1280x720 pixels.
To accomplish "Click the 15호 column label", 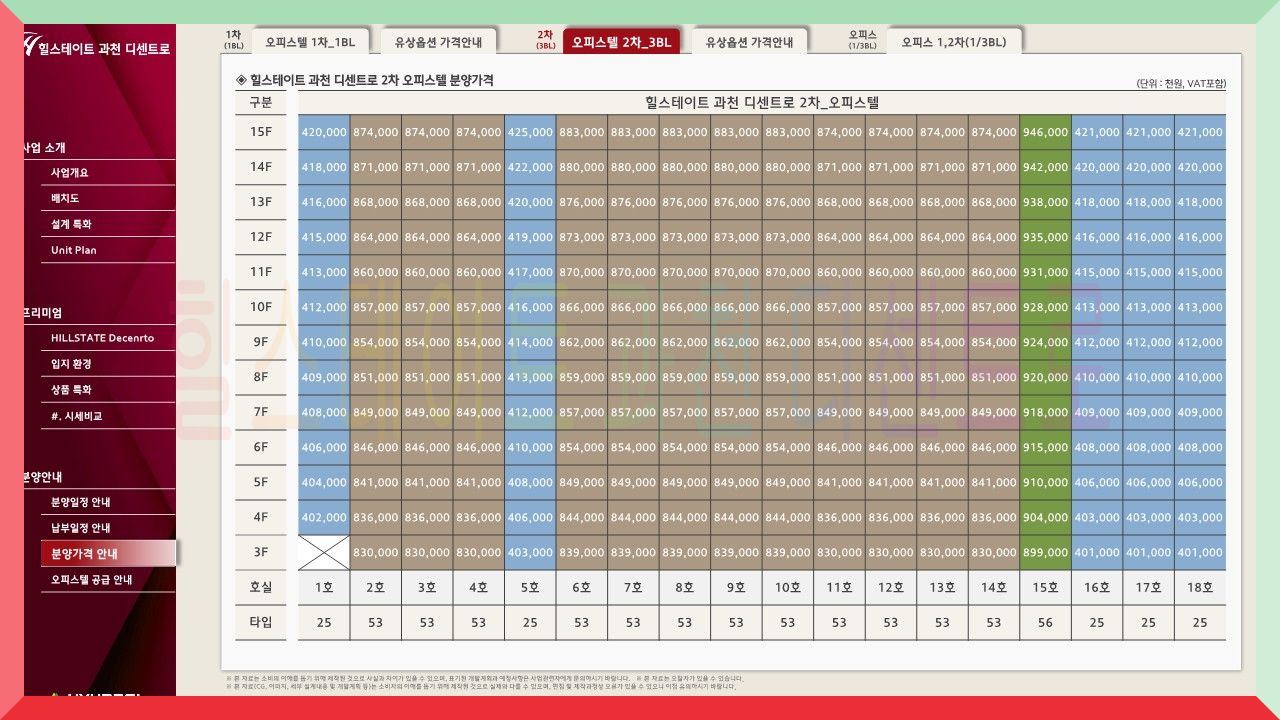I will [x=1045, y=588].
